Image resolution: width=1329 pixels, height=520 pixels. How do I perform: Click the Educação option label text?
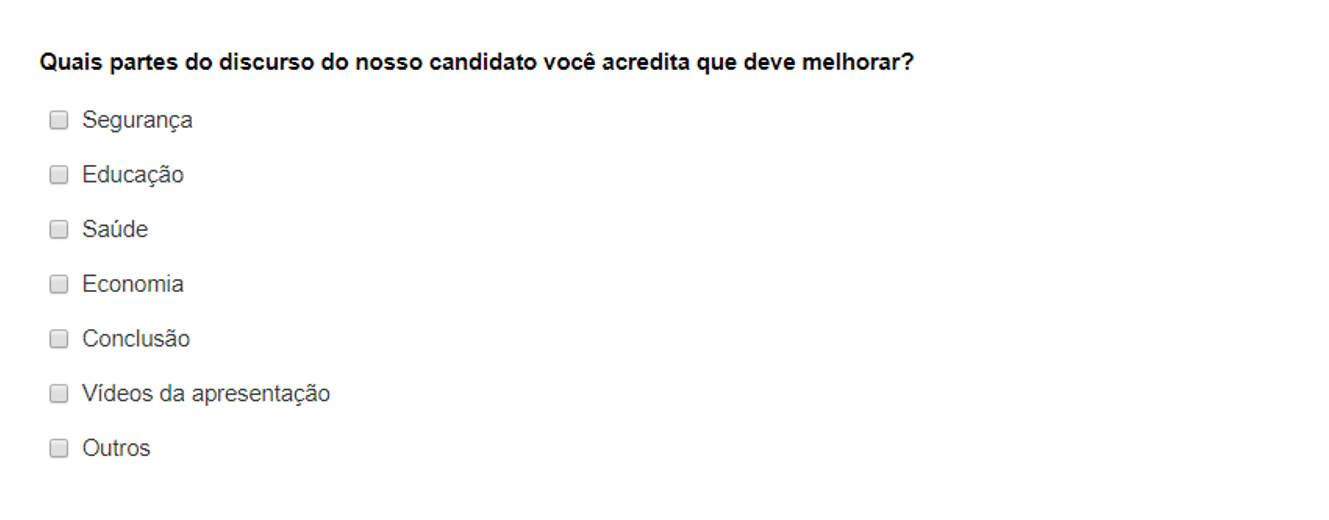point(133,175)
